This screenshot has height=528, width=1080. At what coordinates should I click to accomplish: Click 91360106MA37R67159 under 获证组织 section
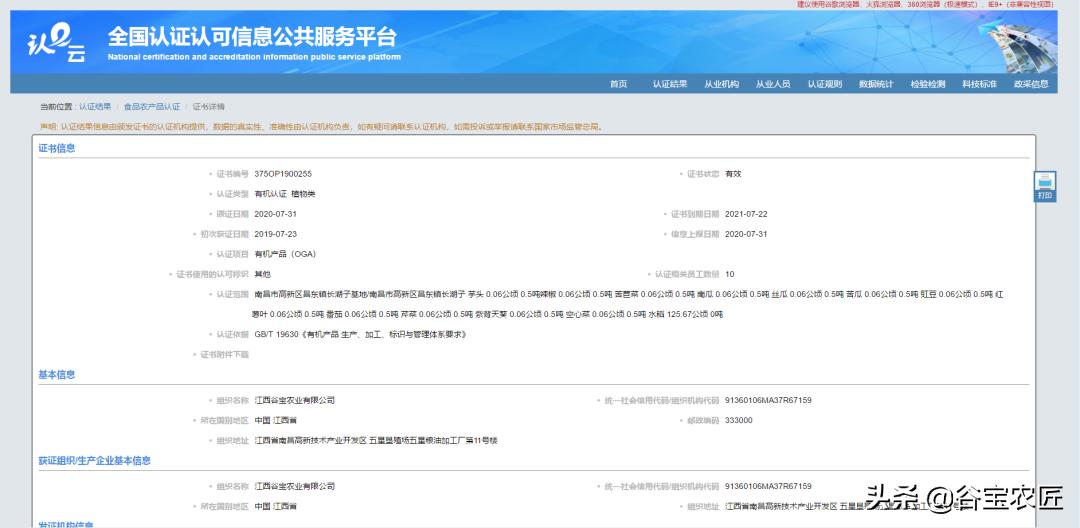[x=768, y=486]
